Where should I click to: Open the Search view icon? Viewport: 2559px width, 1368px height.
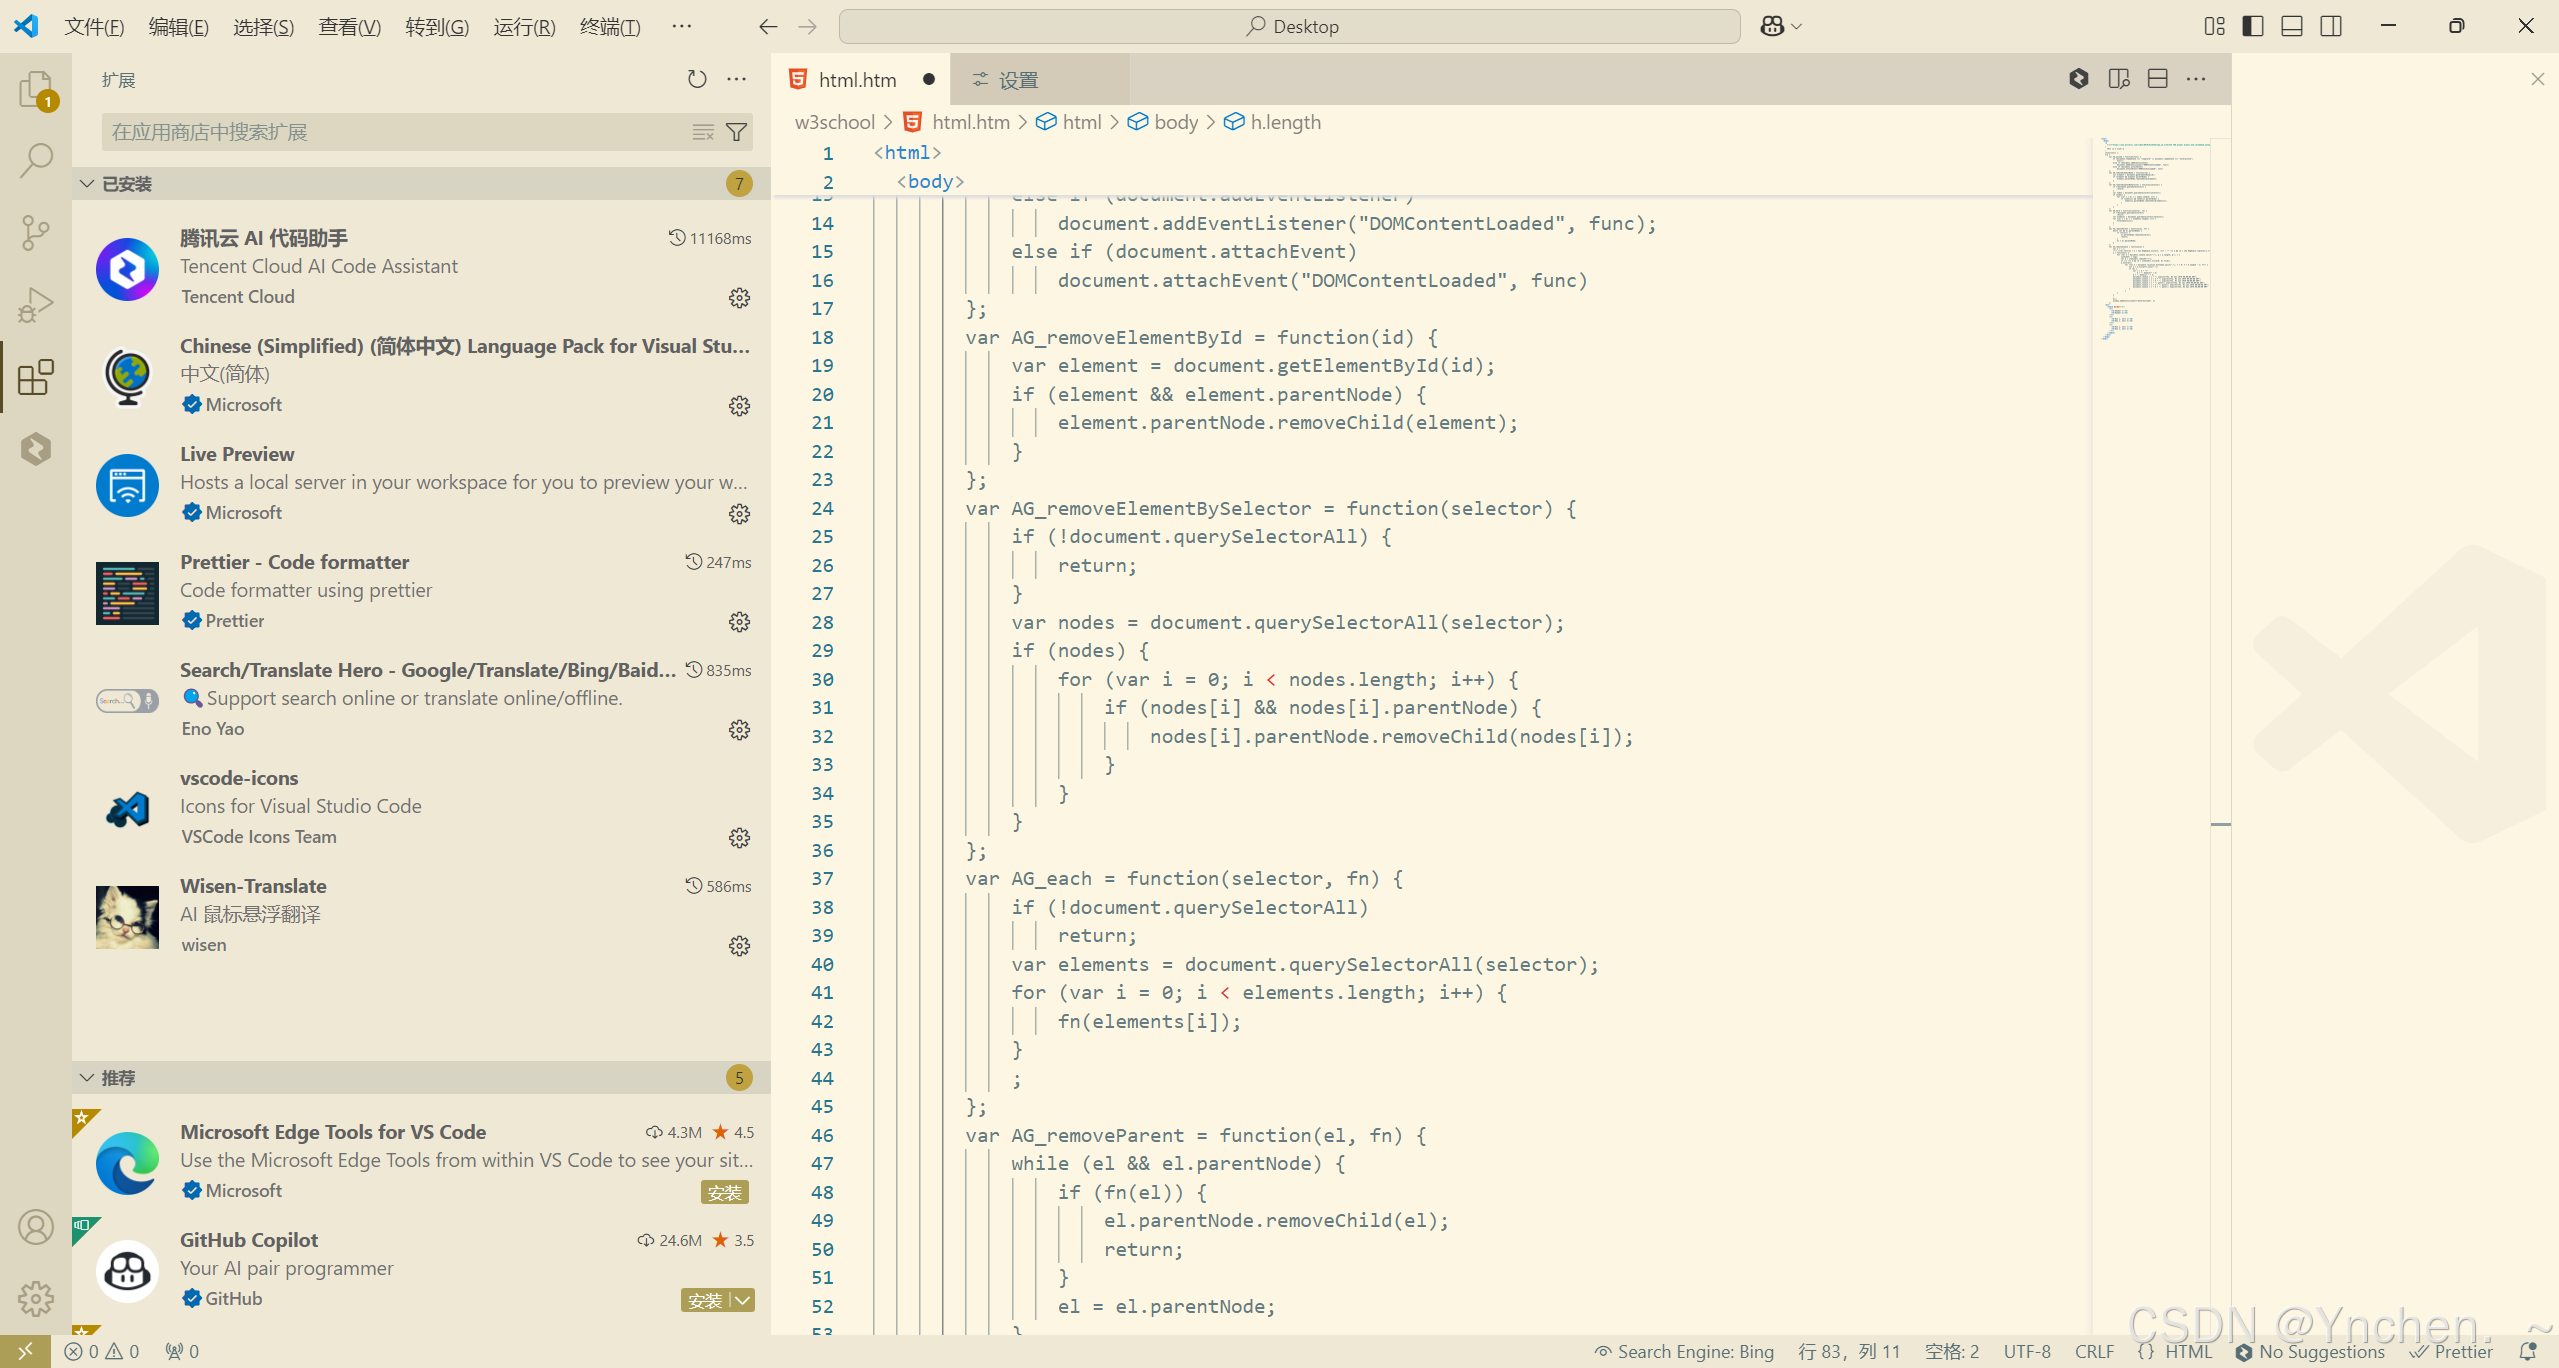36,160
